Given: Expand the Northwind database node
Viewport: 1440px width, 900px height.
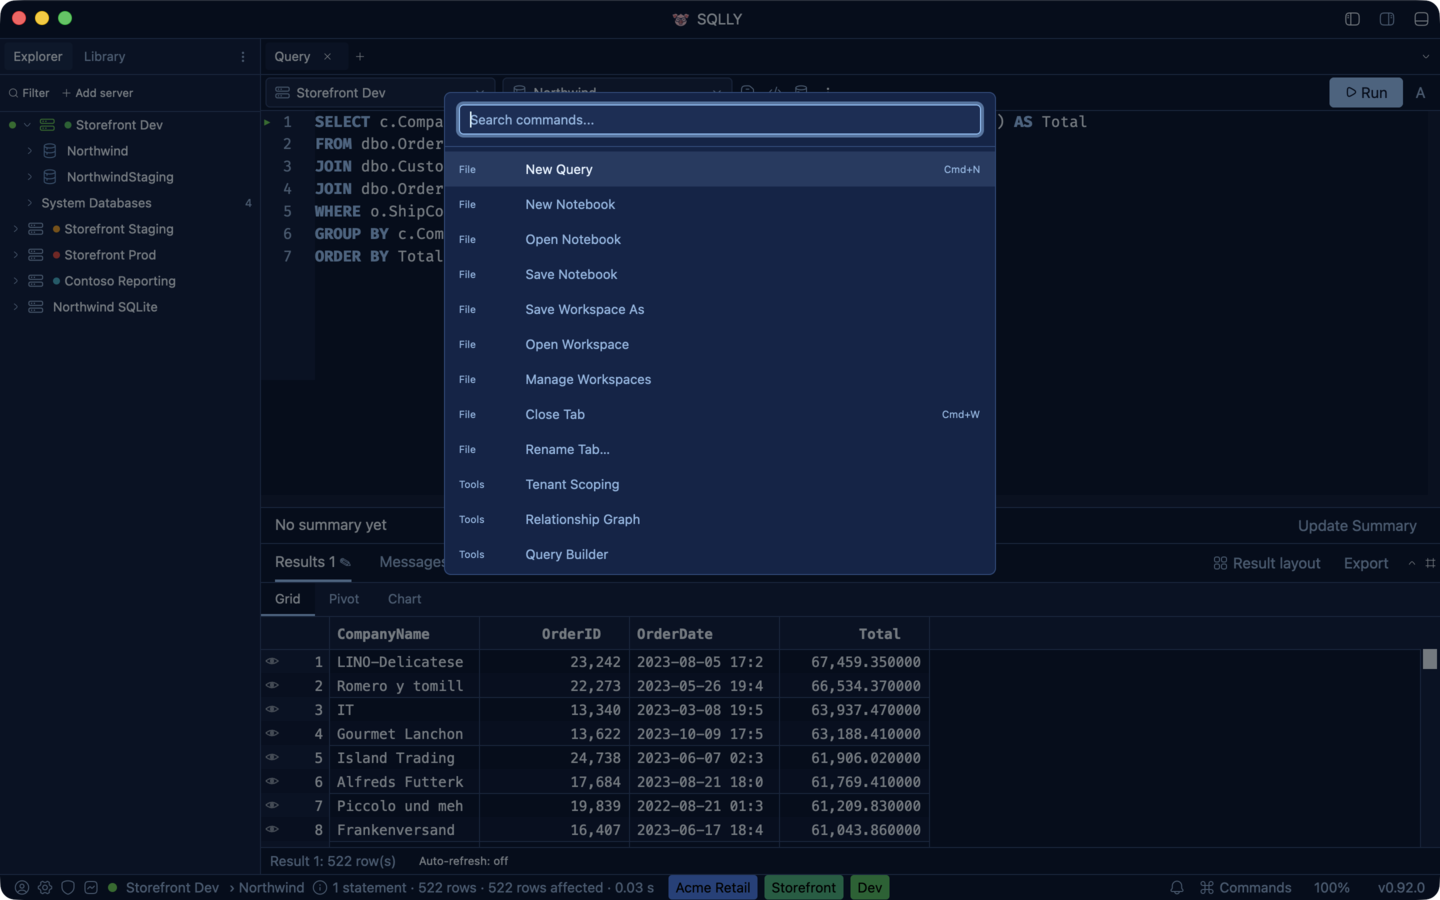Looking at the screenshot, I should (x=29, y=151).
